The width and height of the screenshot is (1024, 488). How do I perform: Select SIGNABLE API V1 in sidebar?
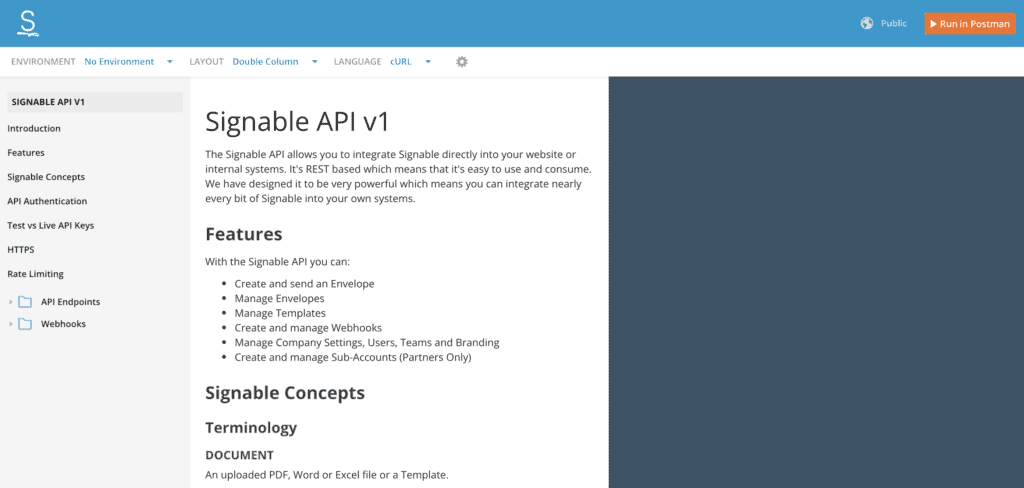(95, 102)
